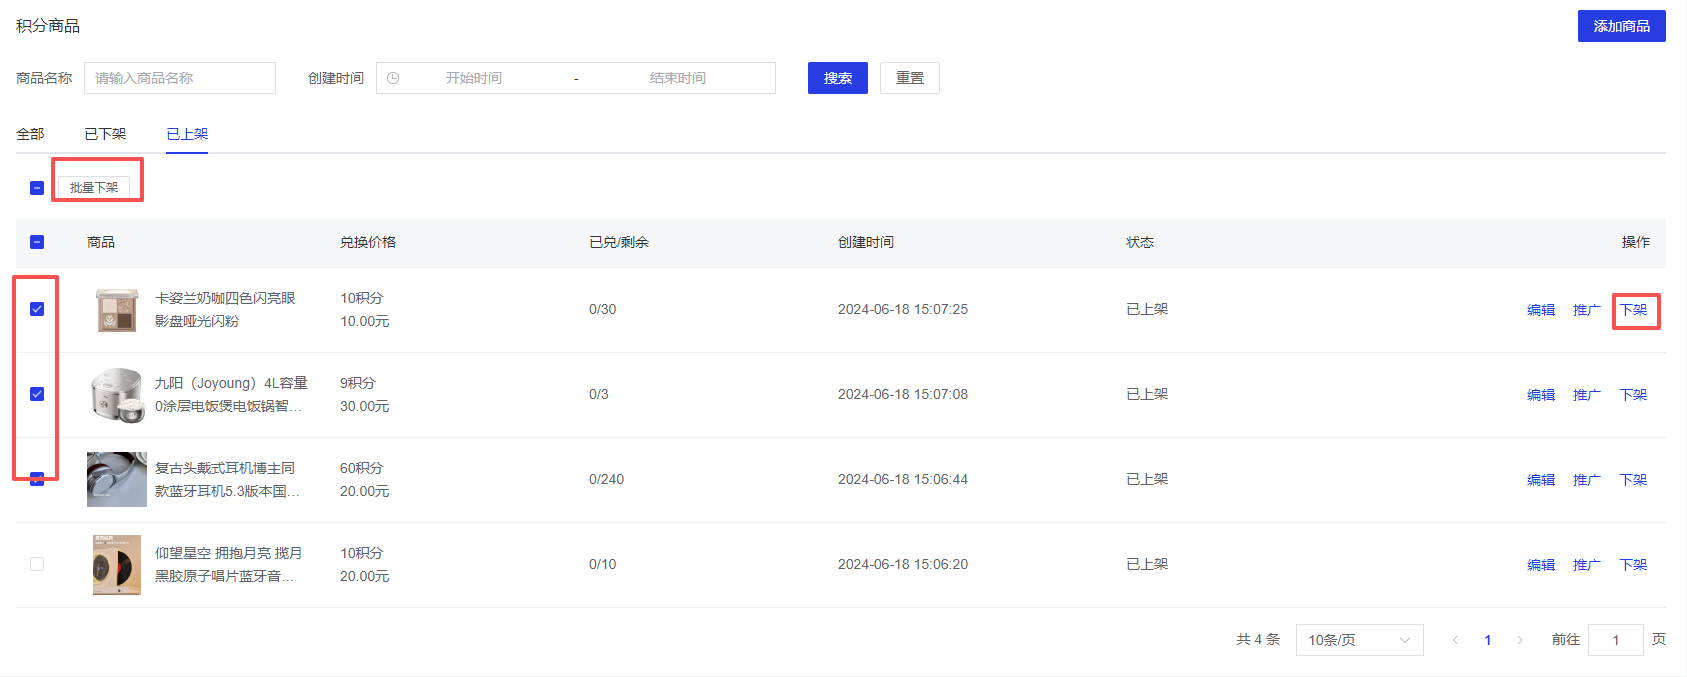This screenshot has width=1687, height=677.
Task: Toggle the select-all checkbox in table header
Action: pos(37,242)
